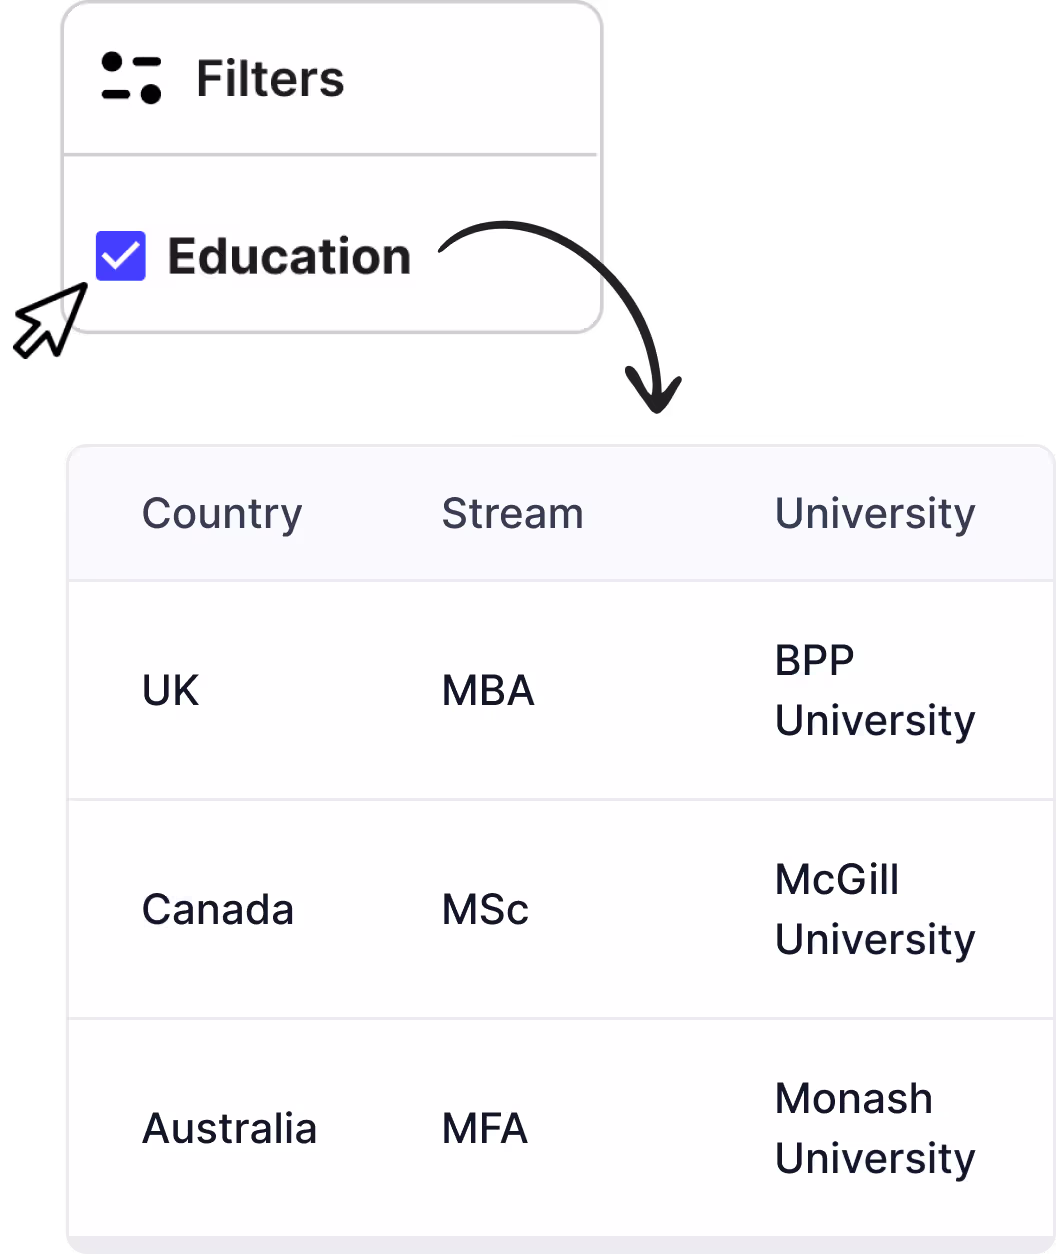This screenshot has width=1056, height=1254.
Task: Click the table's bottom scrollbar strip
Action: (561, 1245)
